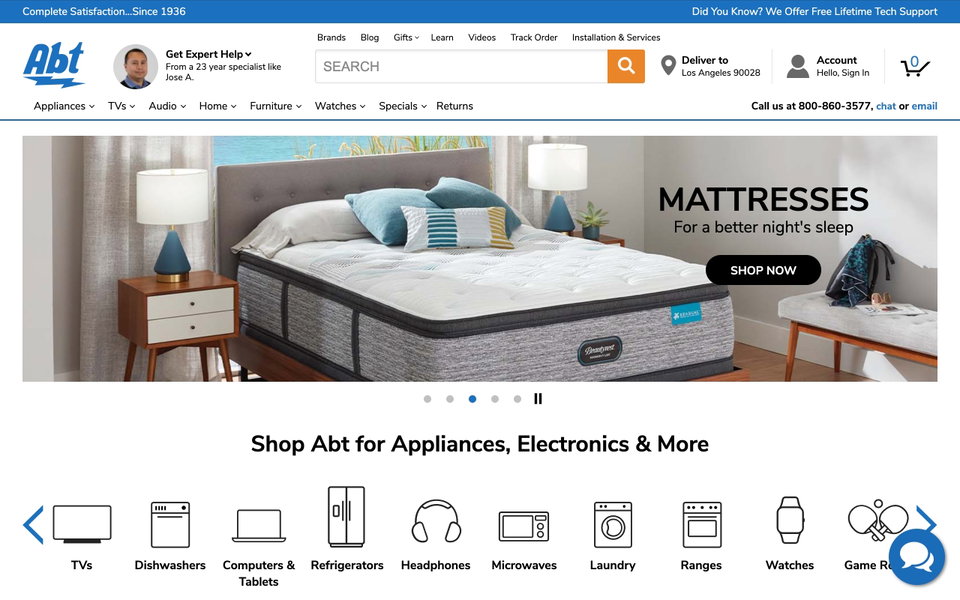Screen dimensions: 960x600
Task: Expand the Specials menu
Action: click(x=402, y=106)
